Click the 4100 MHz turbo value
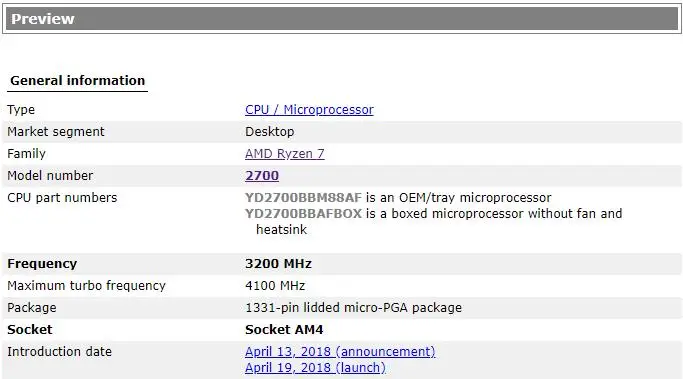The image size is (683, 379). tap(275, 286)
